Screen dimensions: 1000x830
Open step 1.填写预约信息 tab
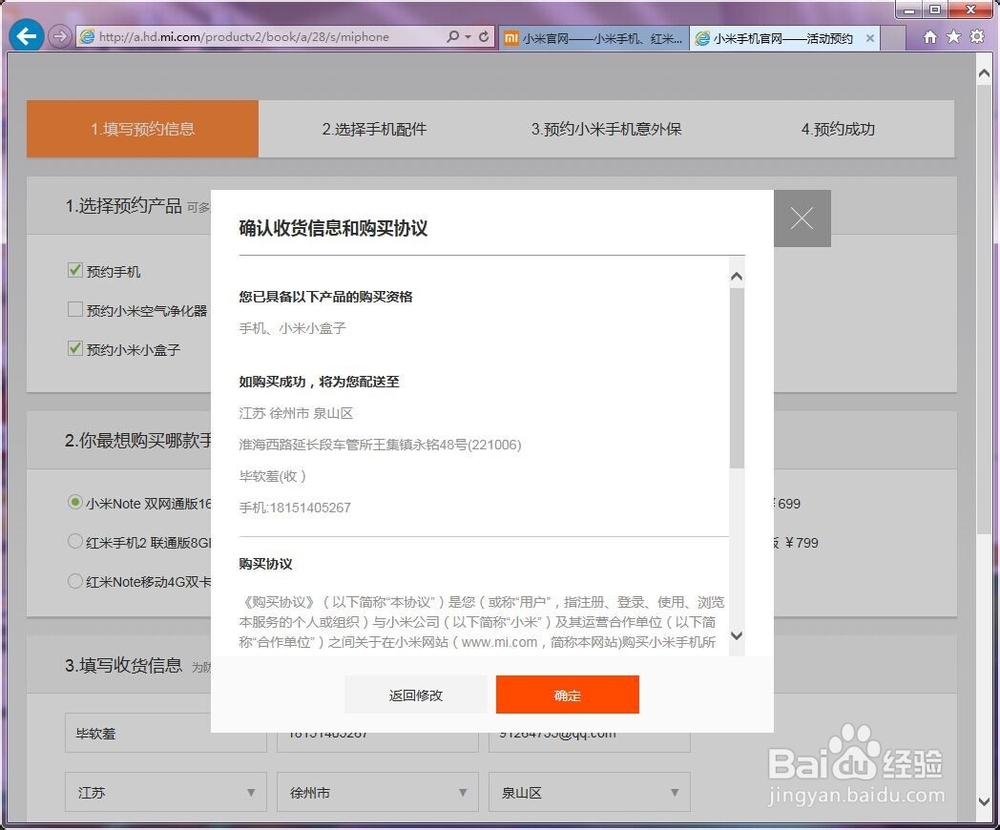tap(143, 129)
